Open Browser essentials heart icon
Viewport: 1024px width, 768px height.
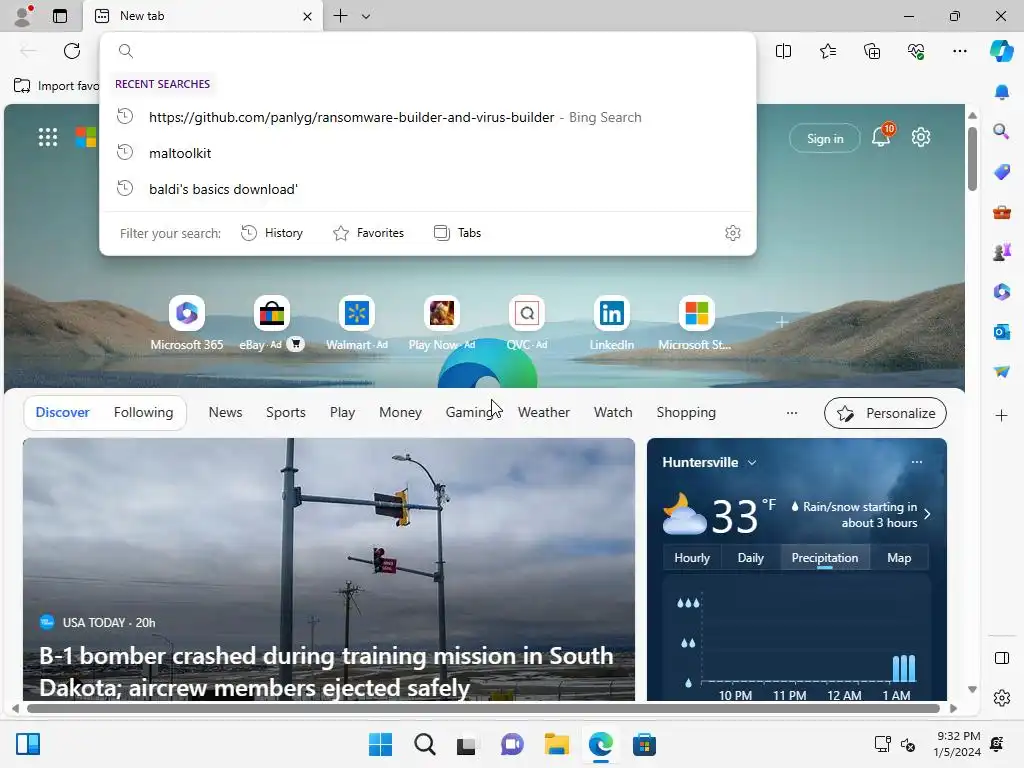pyautogui.click(x=916, y=51)
